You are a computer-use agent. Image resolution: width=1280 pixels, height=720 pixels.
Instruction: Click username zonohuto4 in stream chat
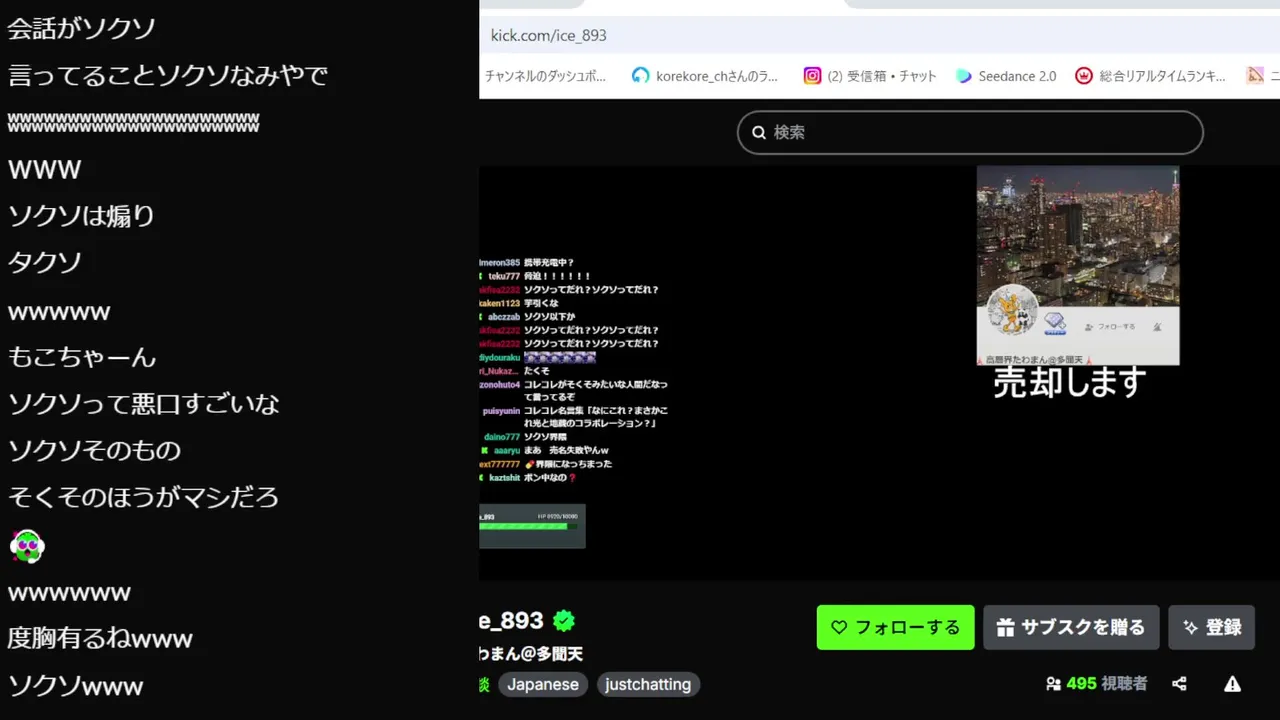click(500, 384)
